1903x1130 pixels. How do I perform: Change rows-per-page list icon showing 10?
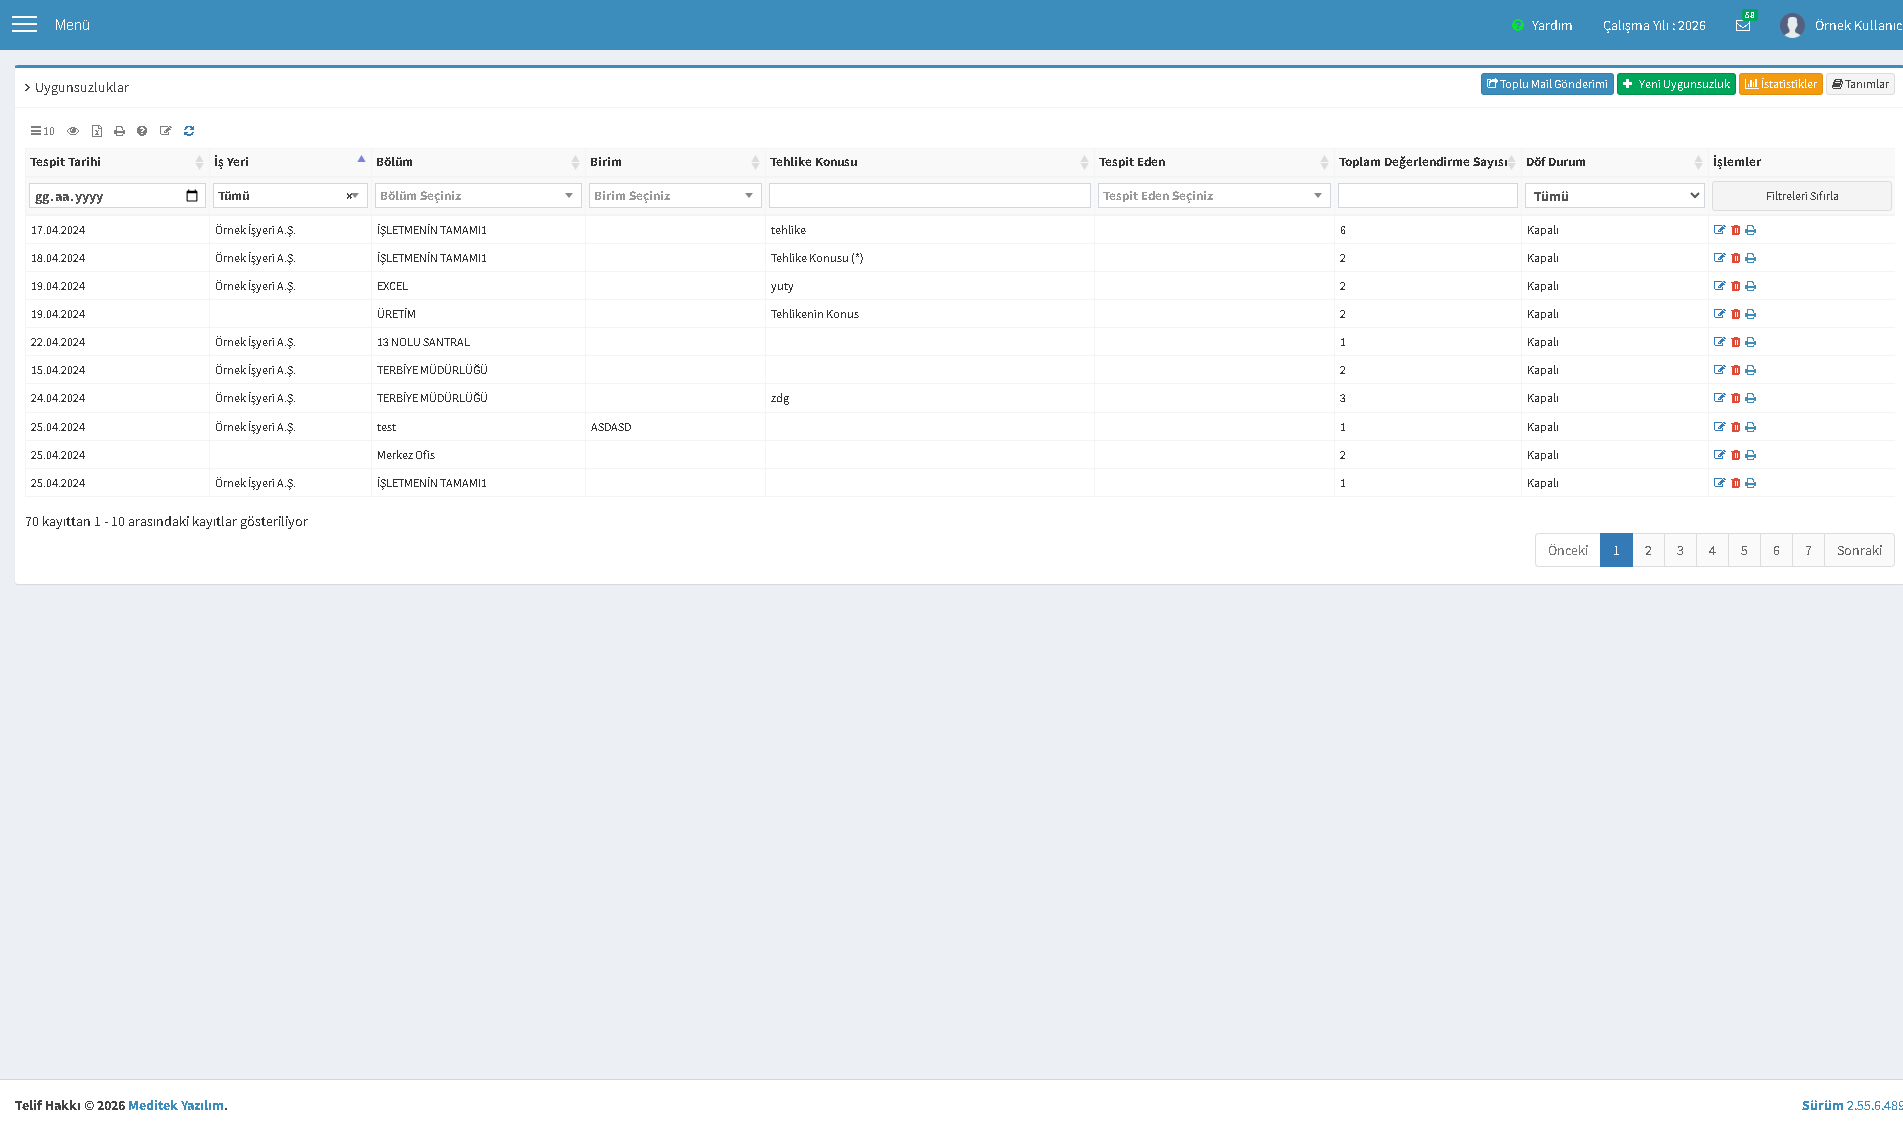click(x=42, y=131)
